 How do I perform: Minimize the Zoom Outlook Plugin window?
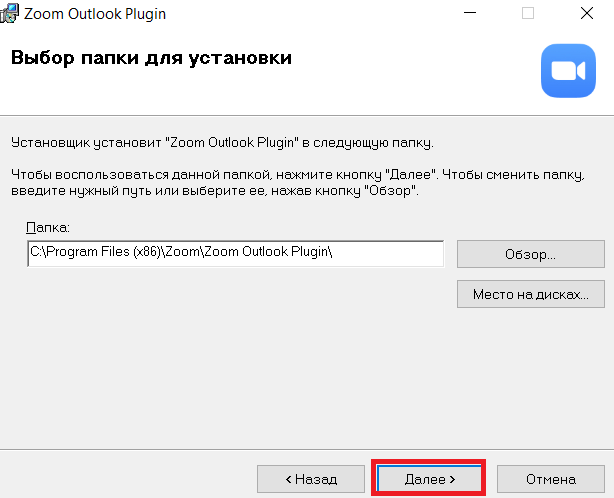pyautogui.click(x=470, y=13)
